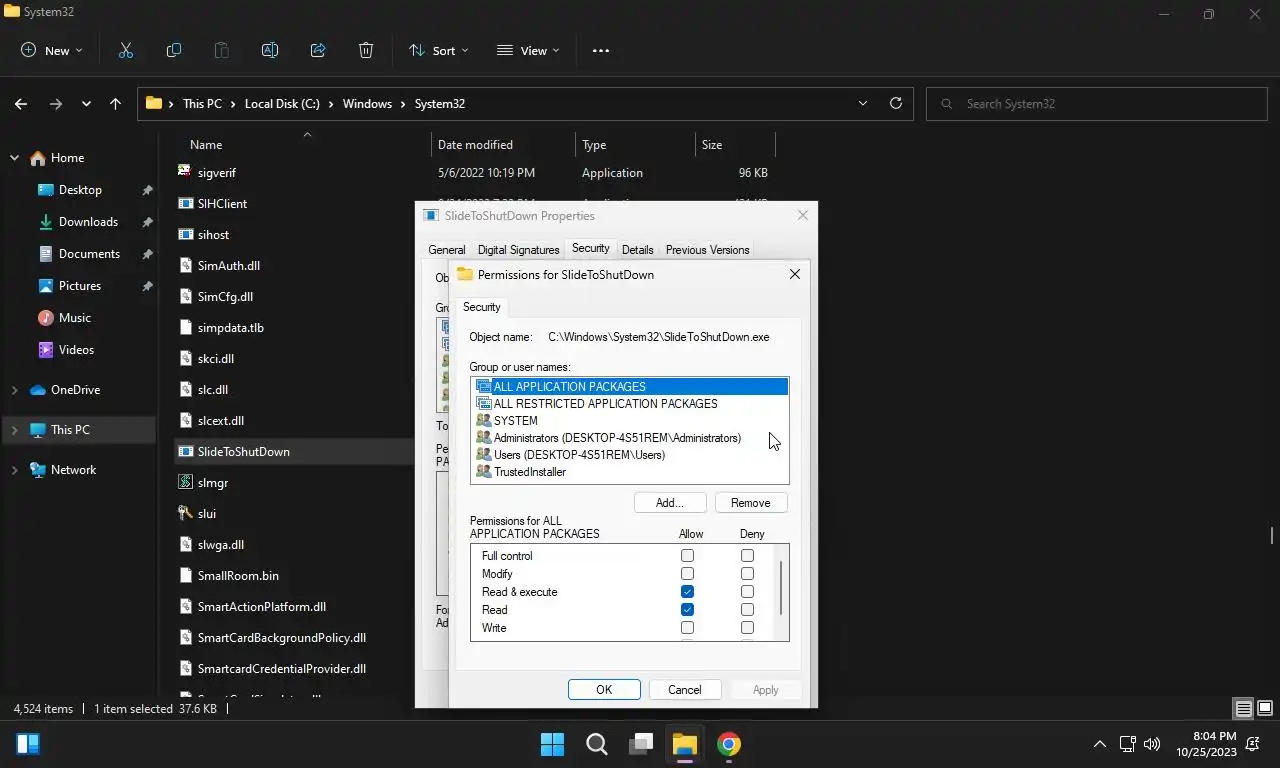1280x768 pixels.
Task: Select slmgr script file
Action: 203,482
